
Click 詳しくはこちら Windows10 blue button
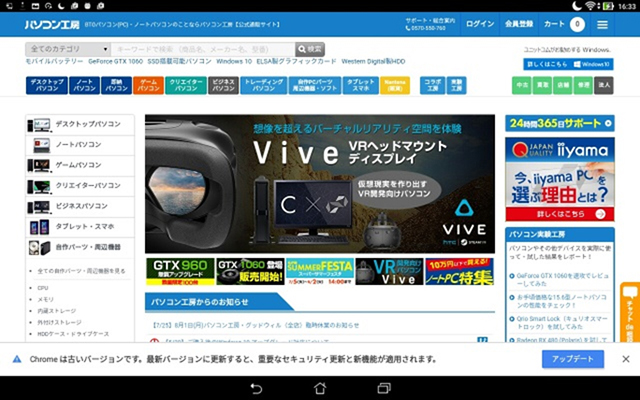pos(568,64)
